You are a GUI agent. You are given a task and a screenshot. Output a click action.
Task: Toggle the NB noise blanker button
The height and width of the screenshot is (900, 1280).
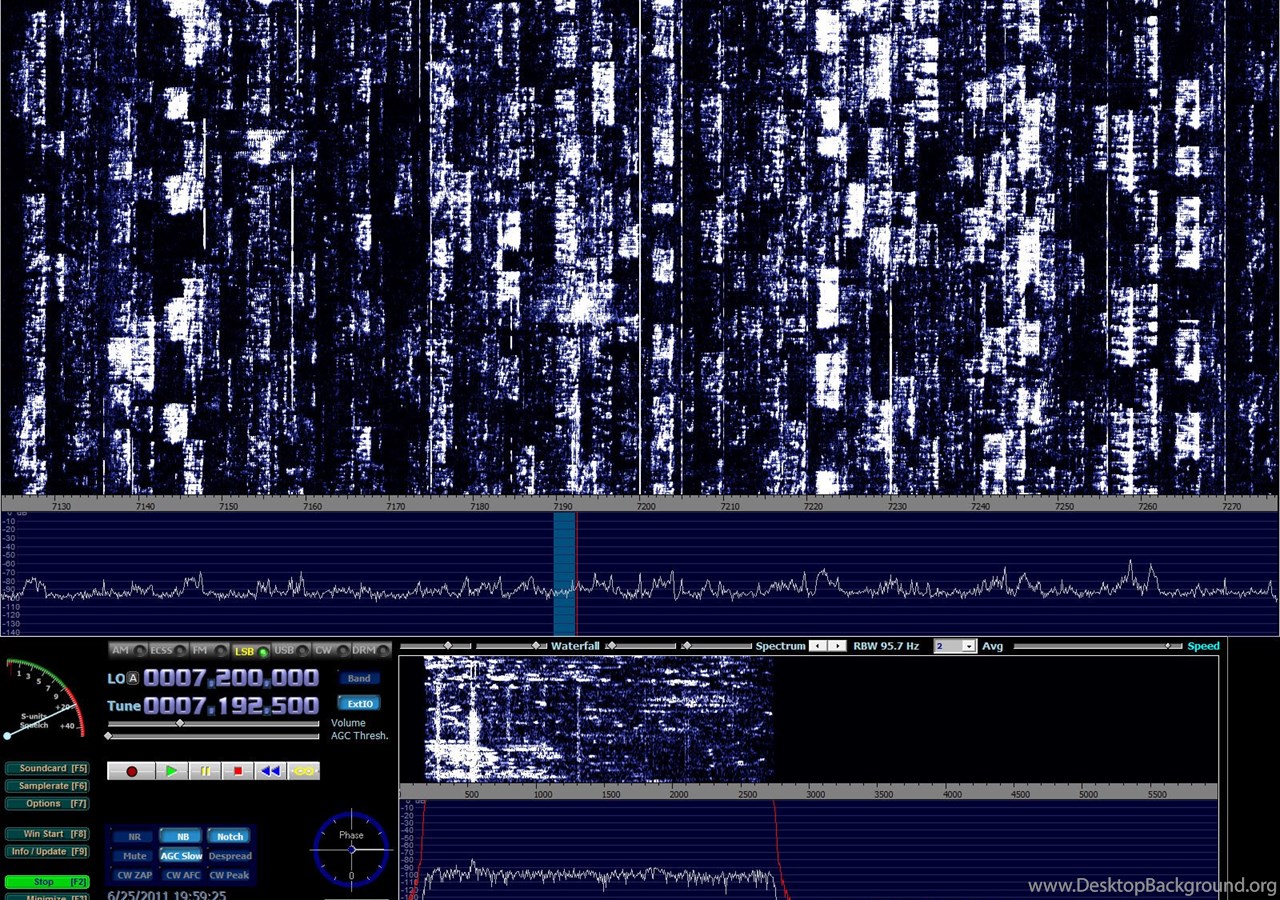click(182, 837)
